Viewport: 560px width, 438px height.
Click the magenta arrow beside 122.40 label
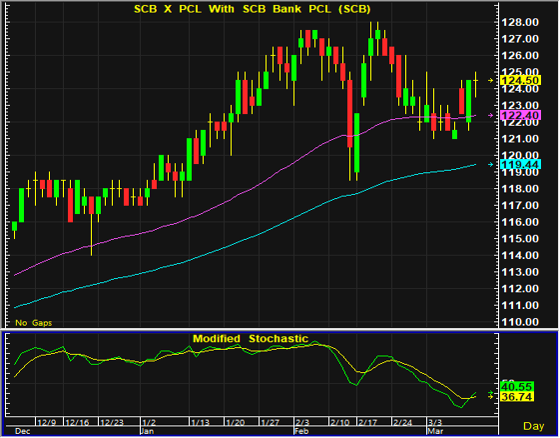(490, 115)
